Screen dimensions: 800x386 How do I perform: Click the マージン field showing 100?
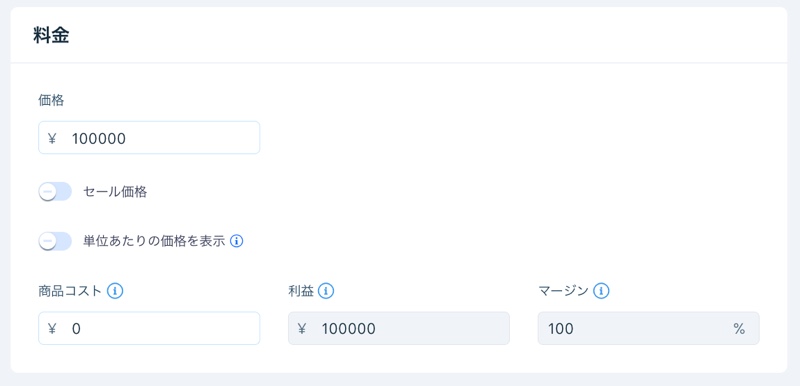(648, 328)
